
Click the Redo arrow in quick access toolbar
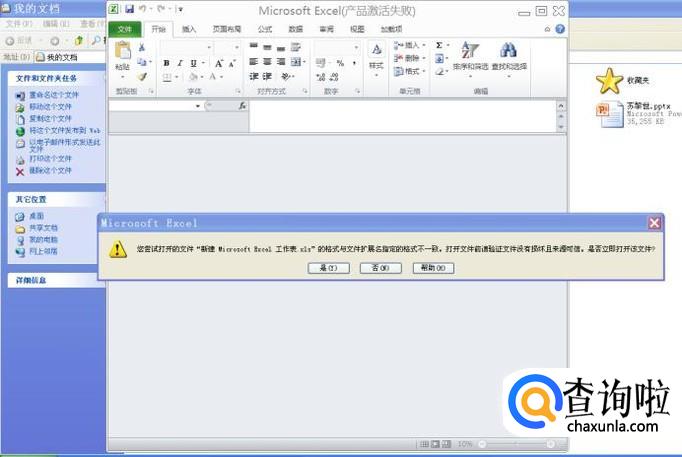161,9
